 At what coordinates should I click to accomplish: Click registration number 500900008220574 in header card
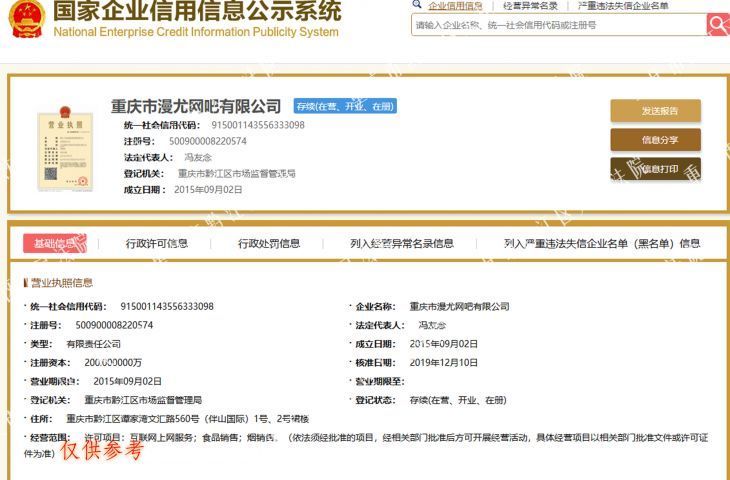coord(208,141)
